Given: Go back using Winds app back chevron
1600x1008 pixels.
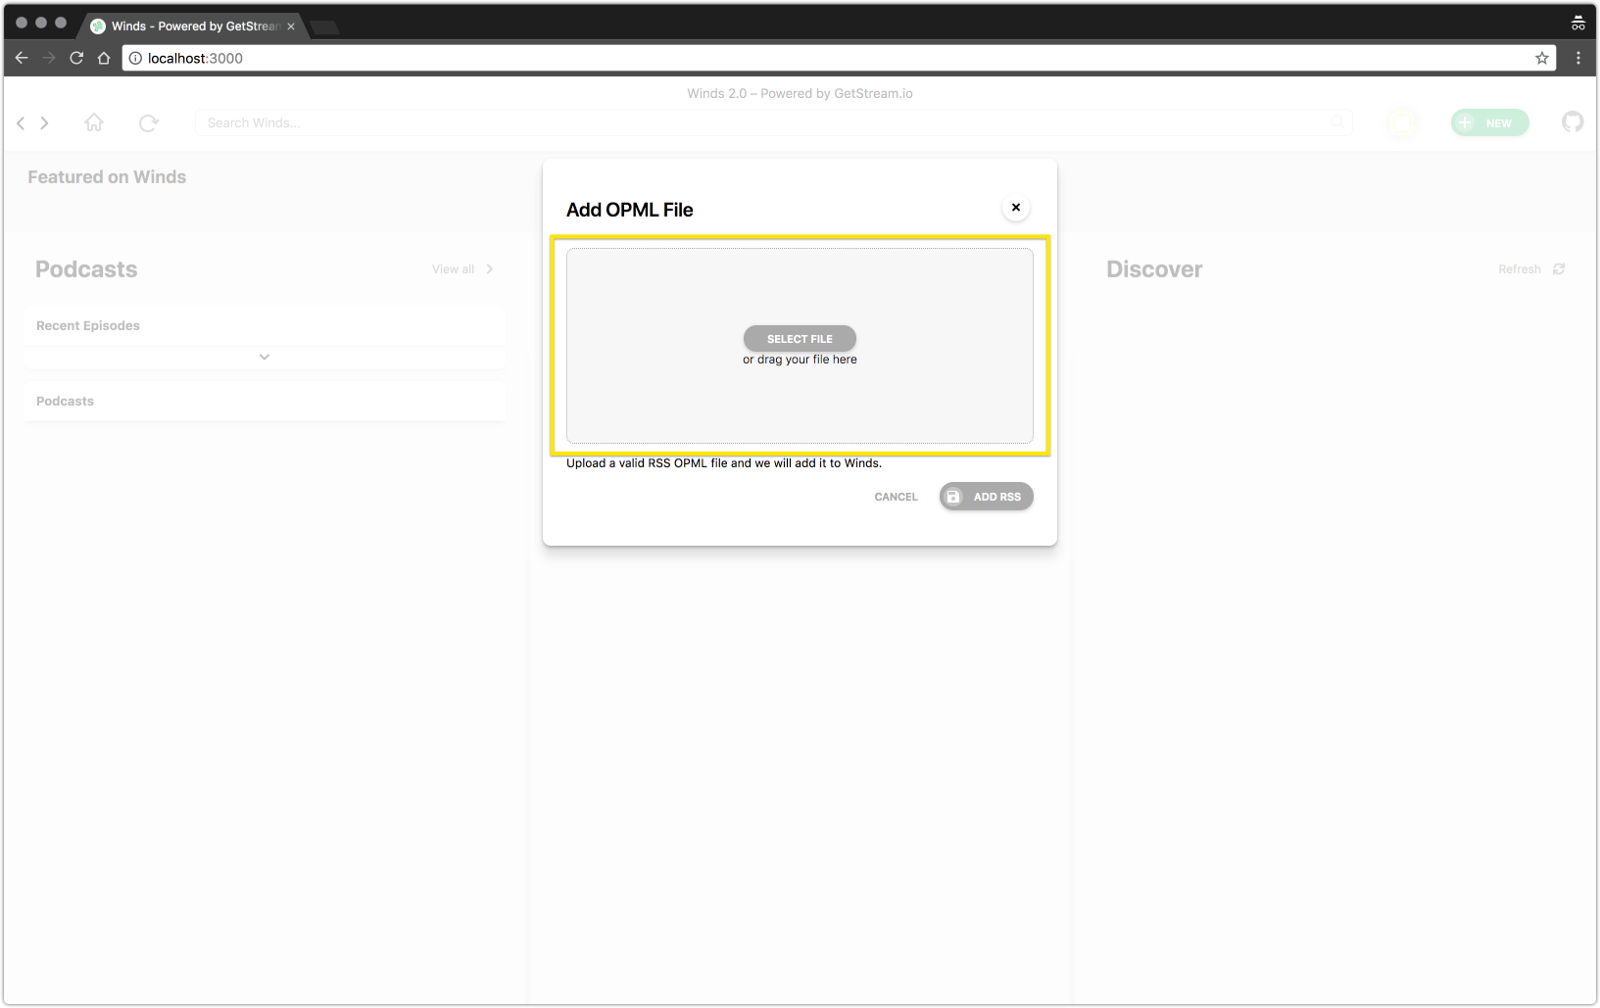Looking at the screenshot, I should (x=21, y=123).
